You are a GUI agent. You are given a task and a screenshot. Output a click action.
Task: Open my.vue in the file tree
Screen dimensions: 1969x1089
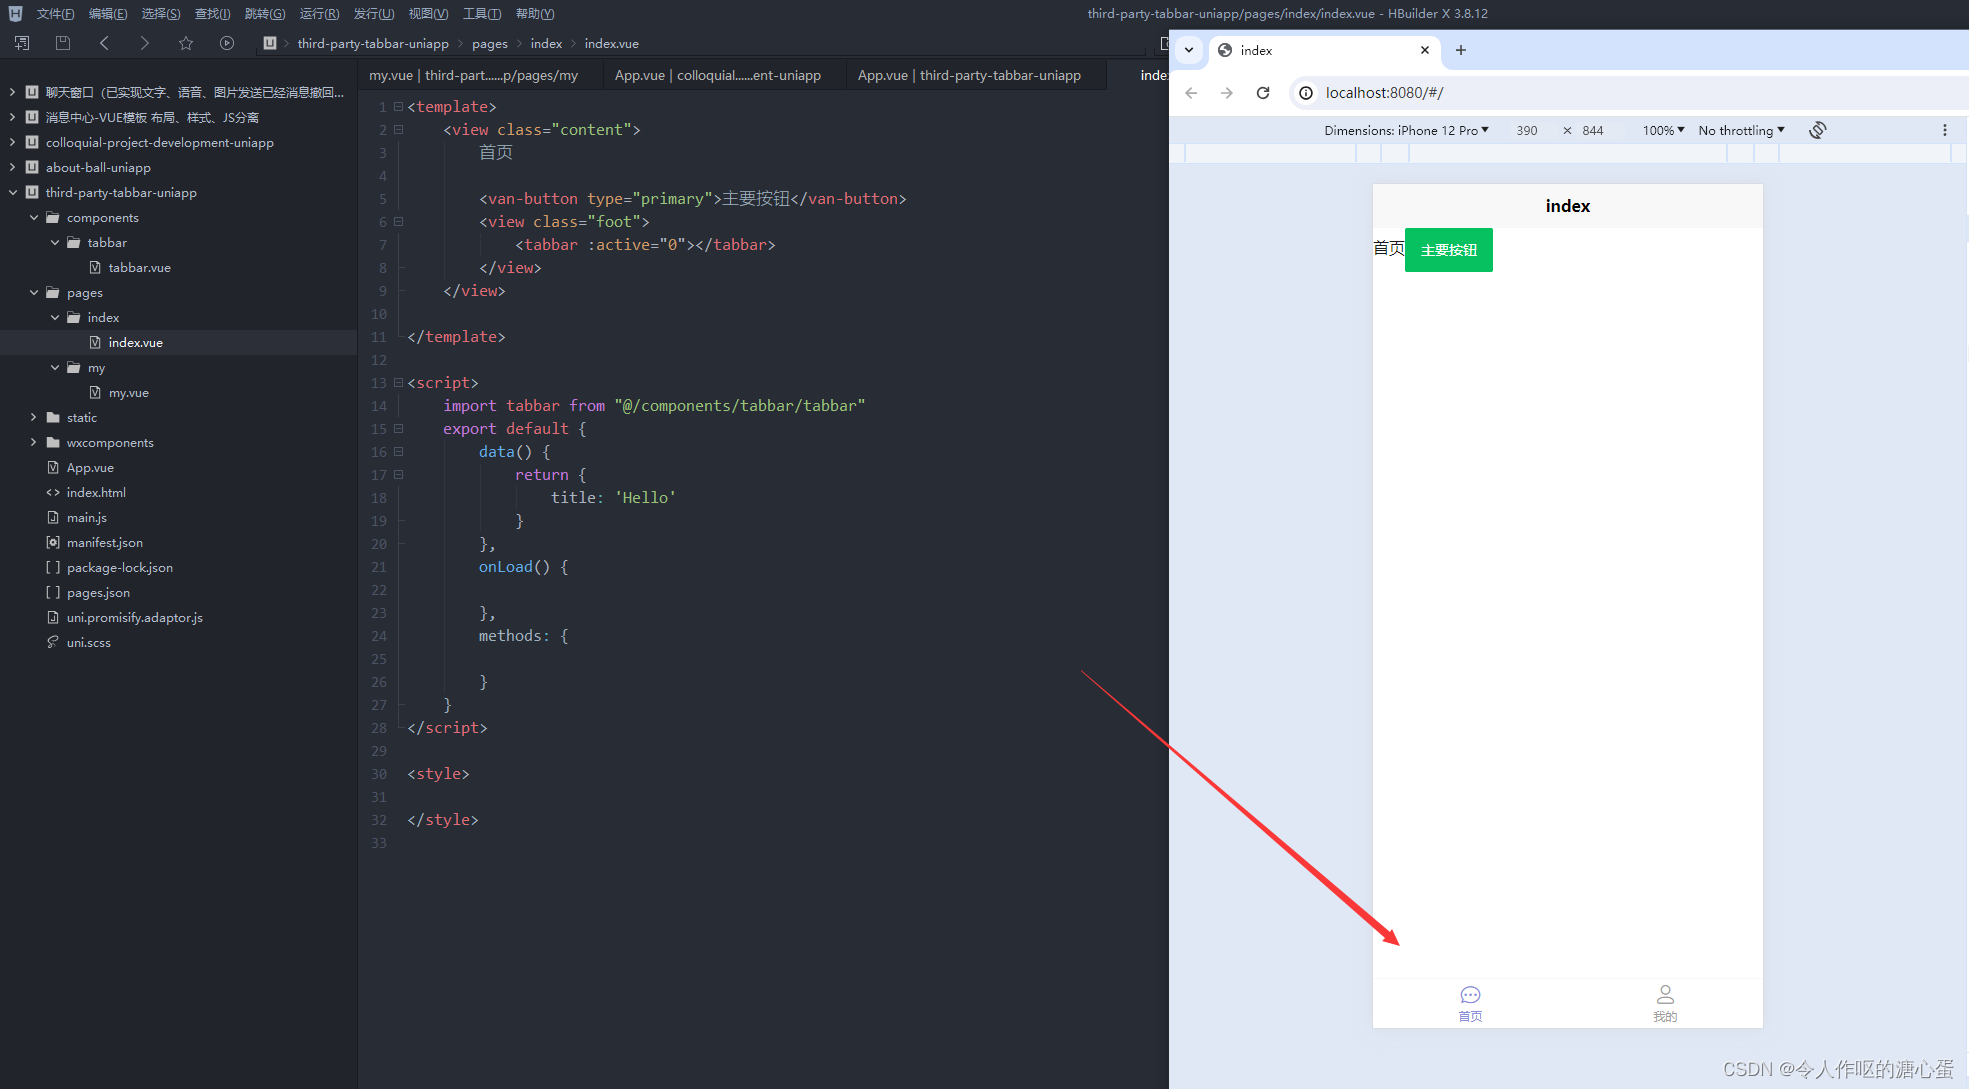click(128, 392)
